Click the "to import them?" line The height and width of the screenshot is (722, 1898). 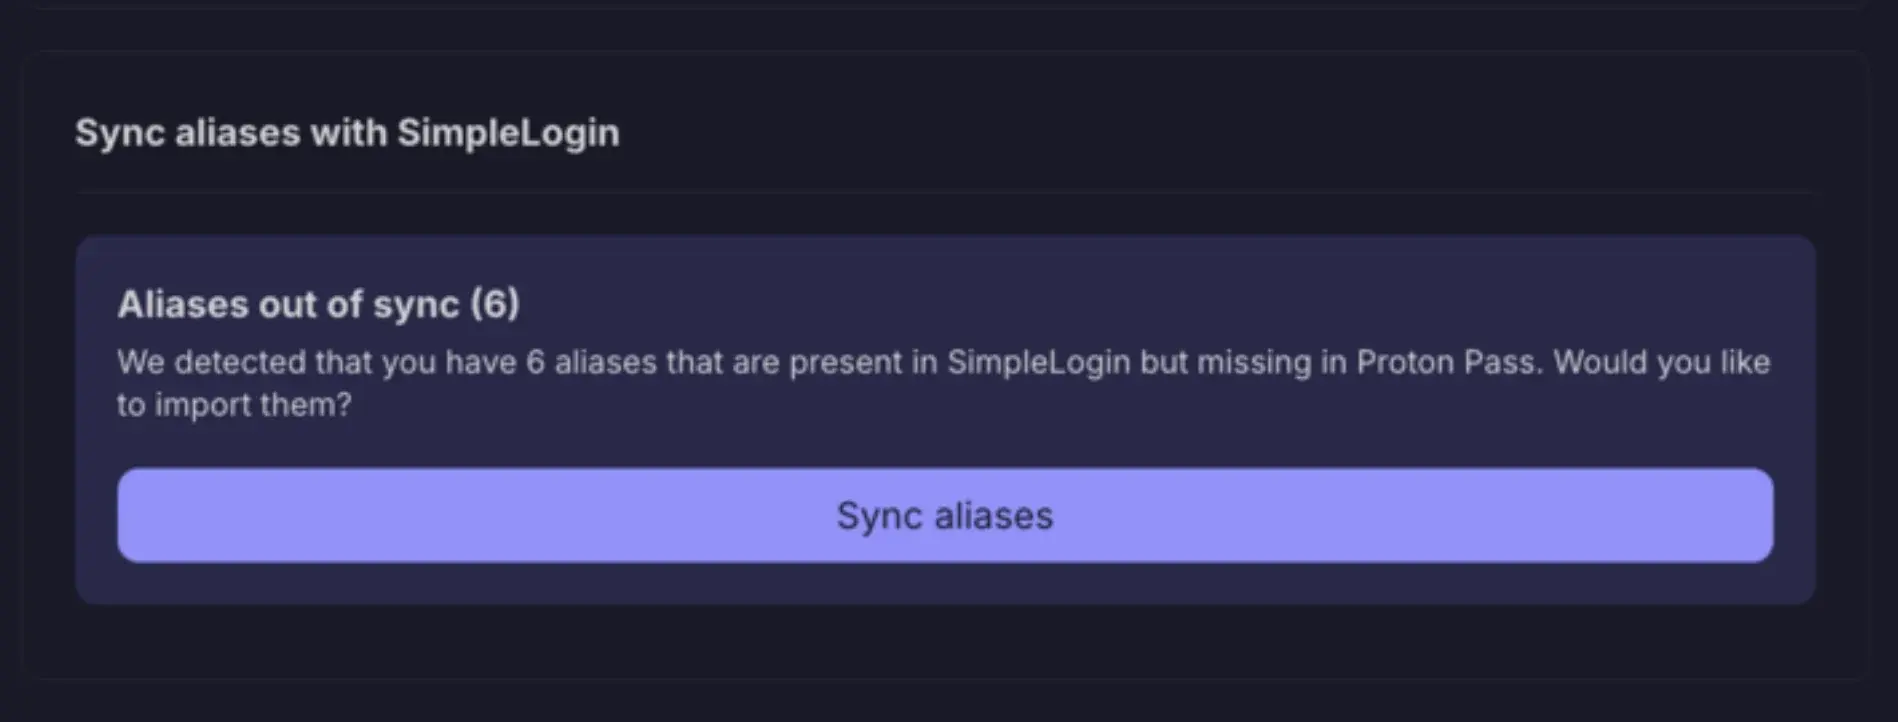[x=234, y=405]
